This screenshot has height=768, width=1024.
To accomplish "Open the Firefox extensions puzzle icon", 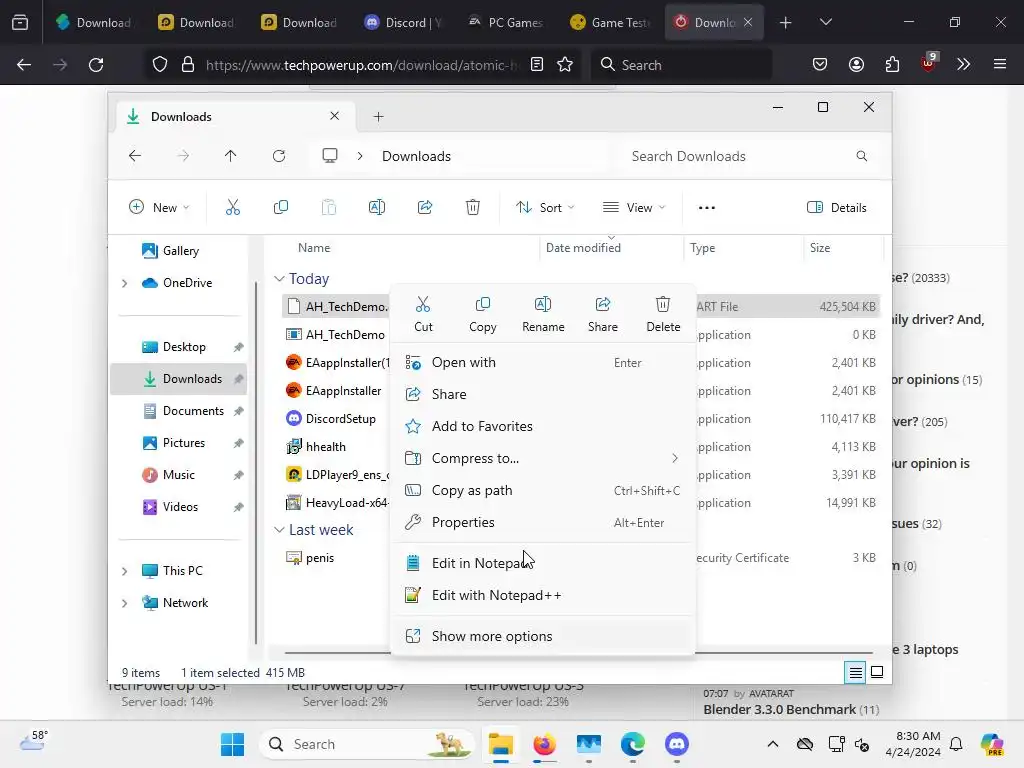I will click(x=892, y=65).
